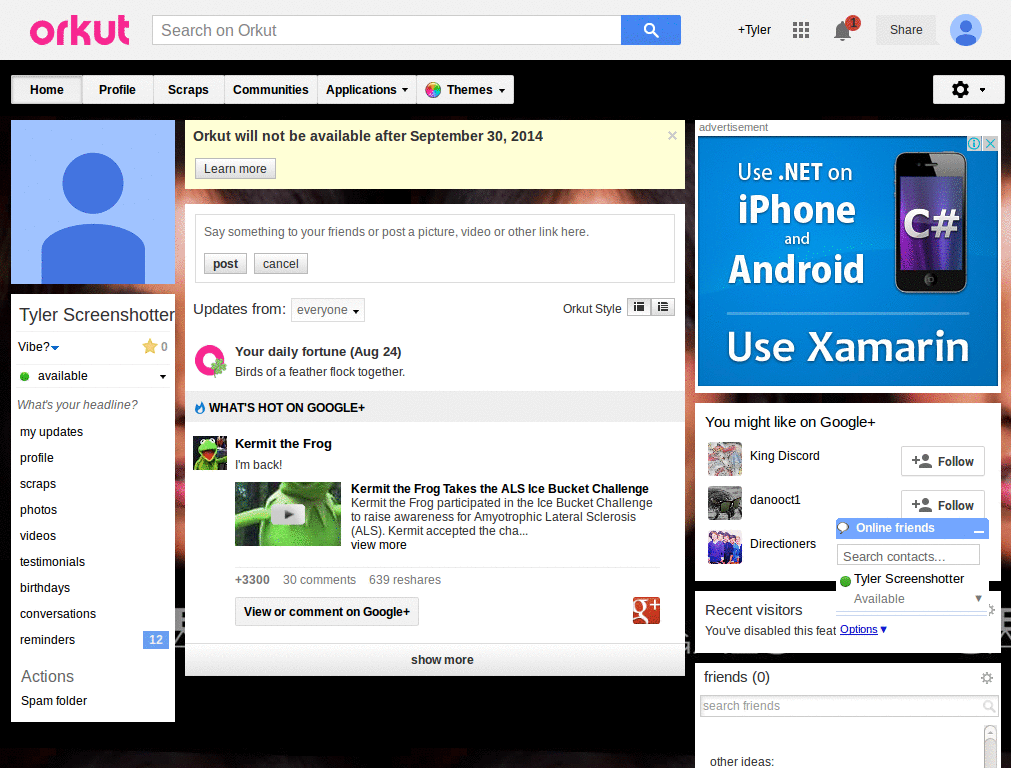Dismiss the Orkut shutdown notice

click(x=672, y=136)
